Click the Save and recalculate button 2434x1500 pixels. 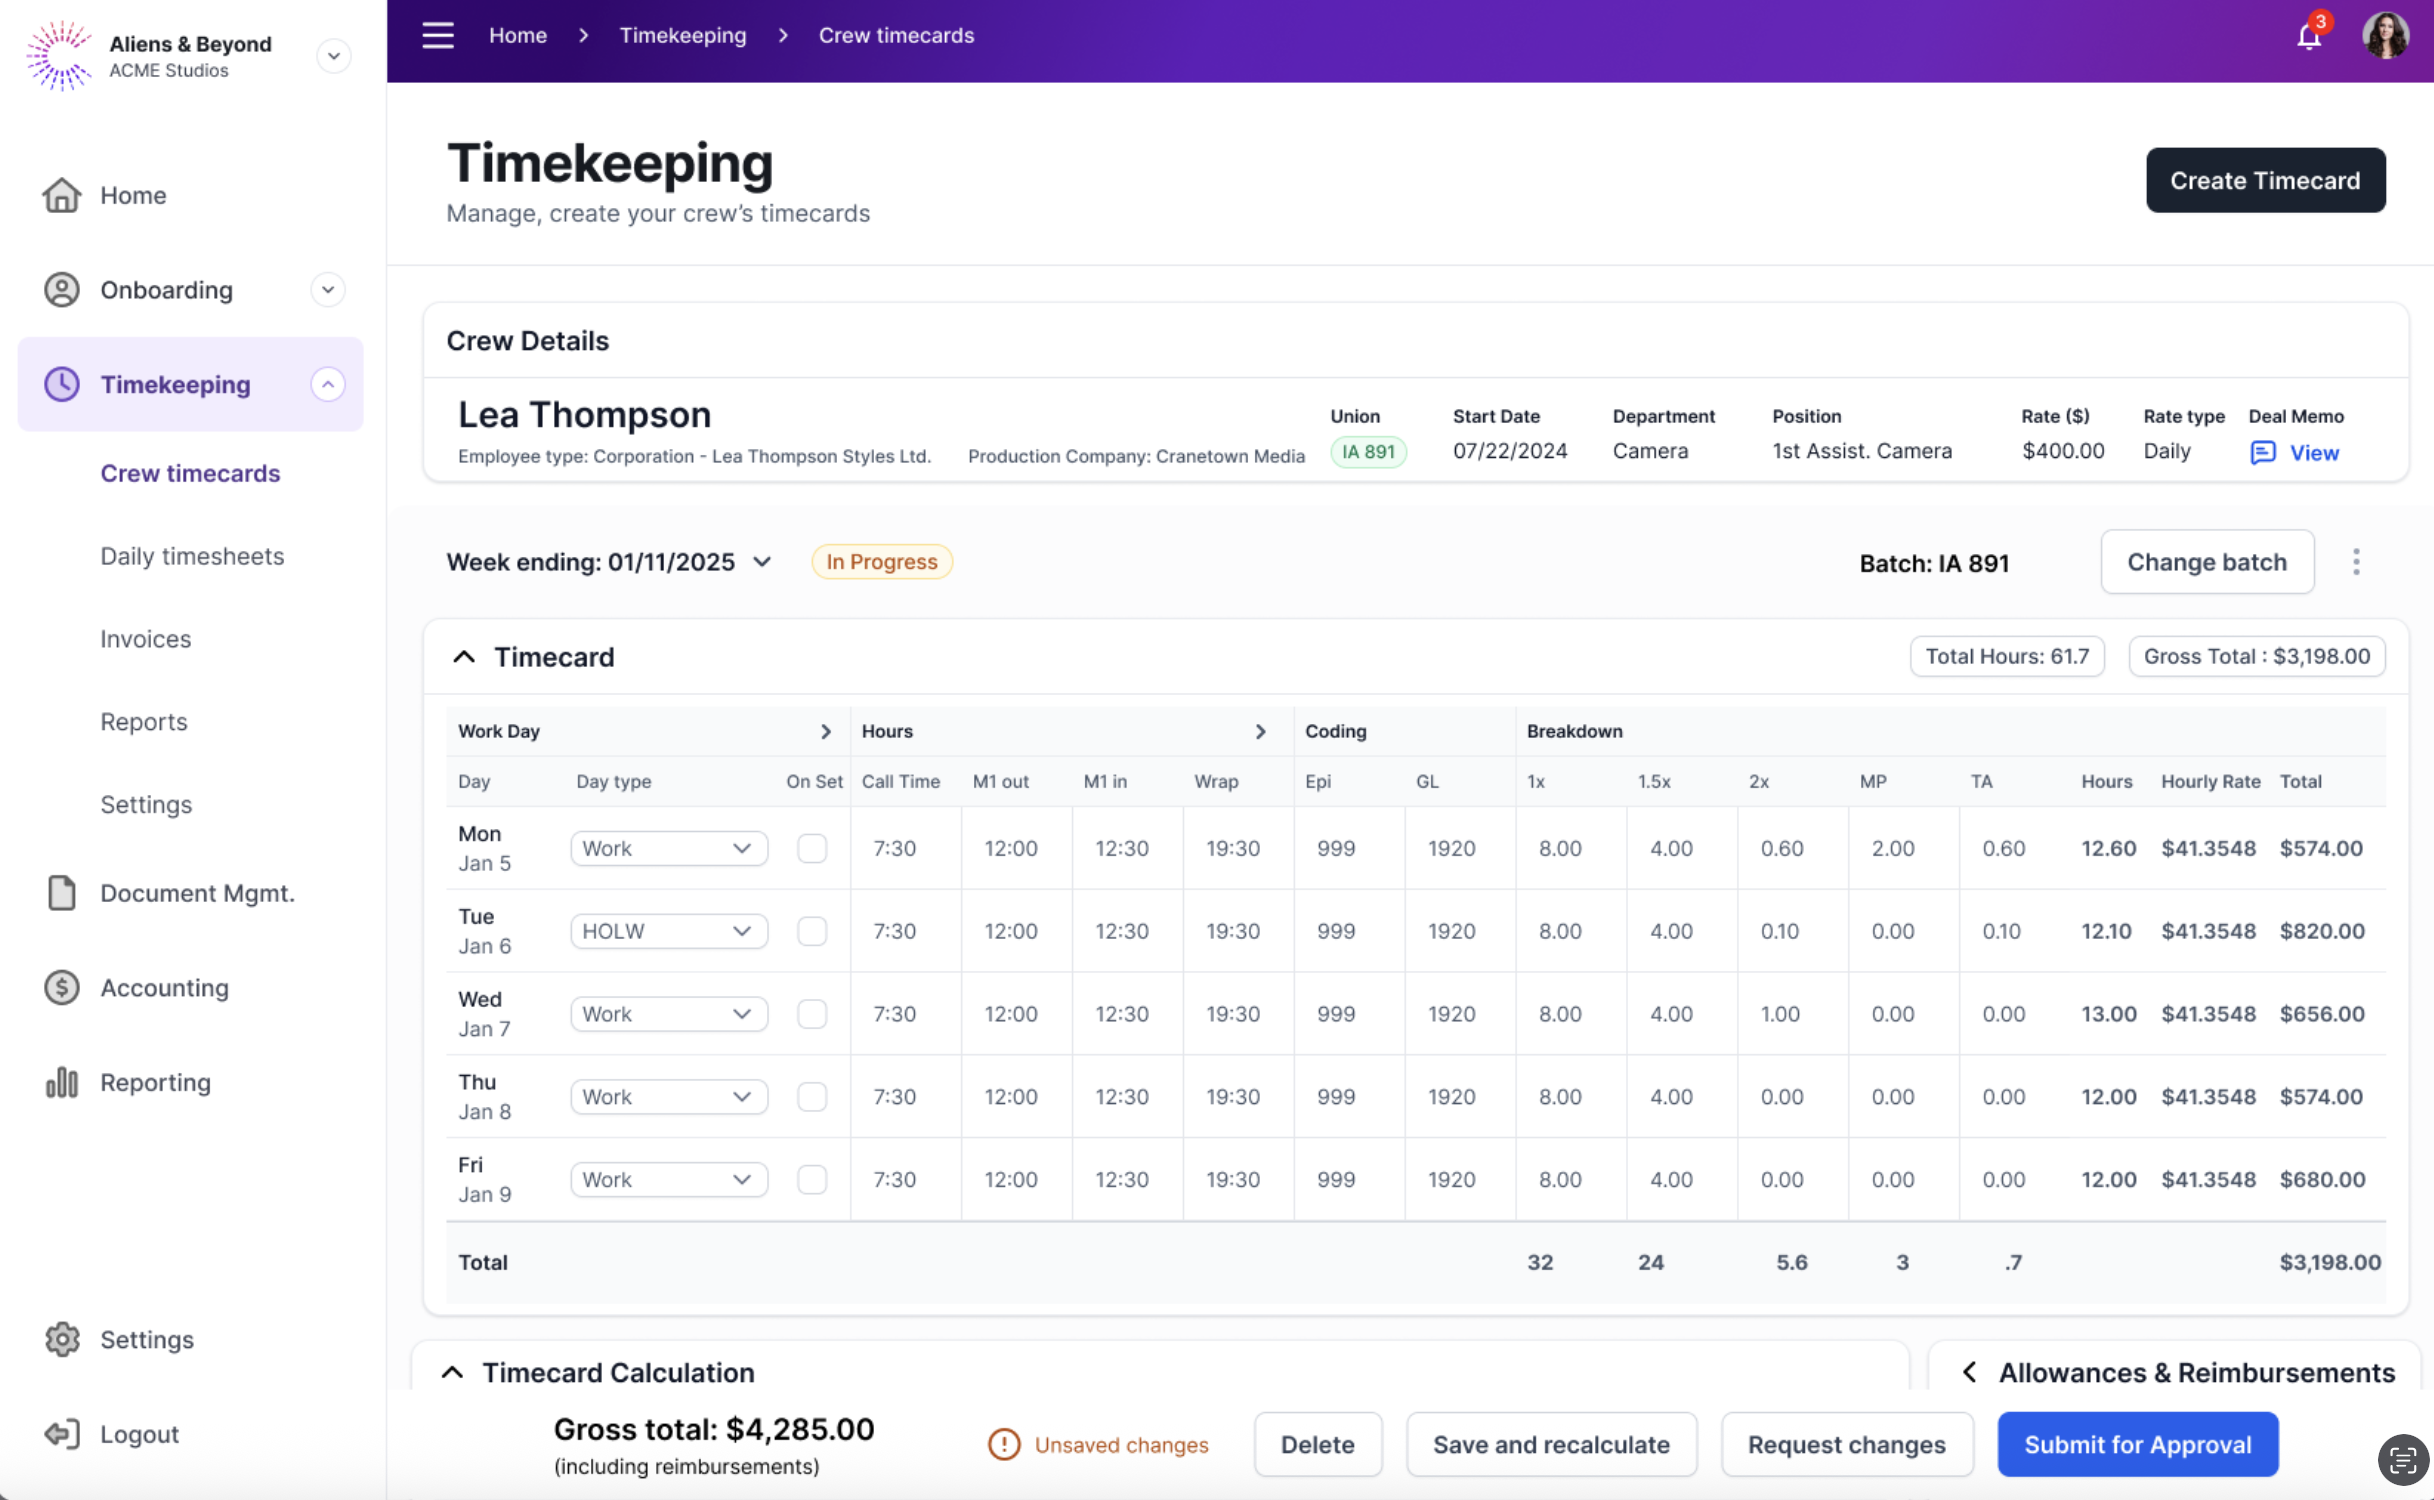[1551, 1444]
